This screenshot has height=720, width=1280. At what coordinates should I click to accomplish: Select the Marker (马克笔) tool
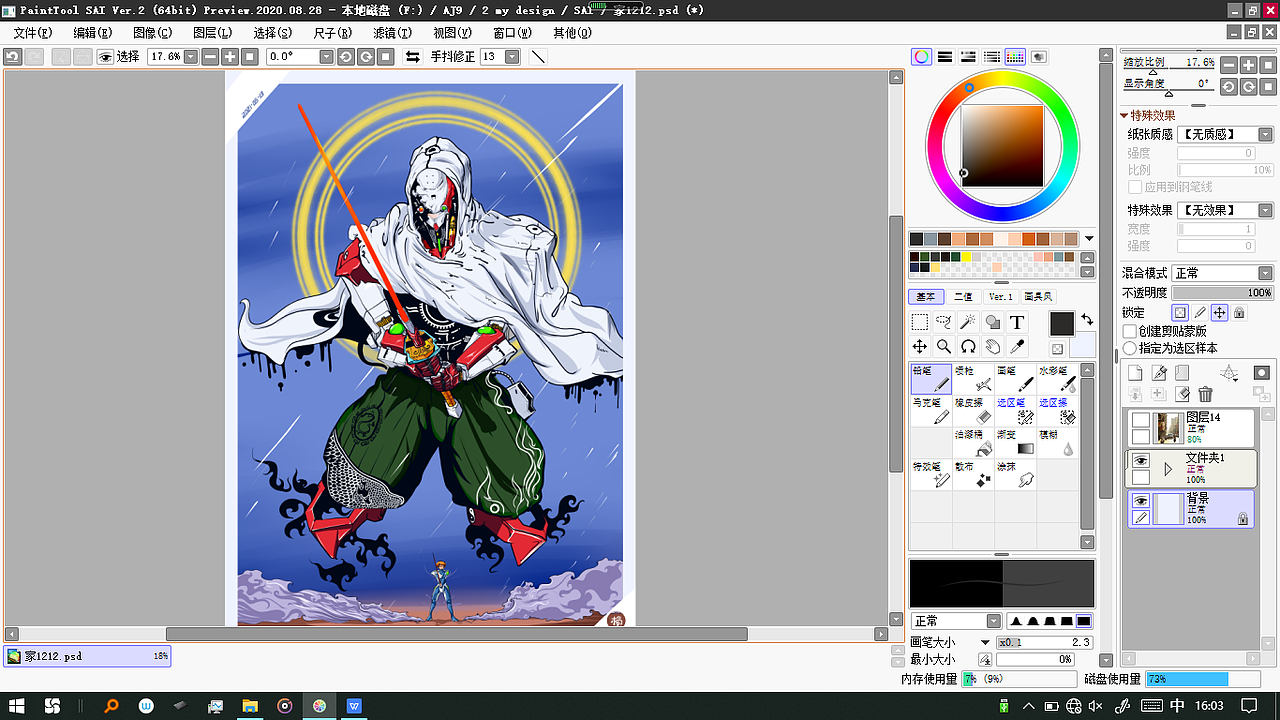(x=931, y=411)
